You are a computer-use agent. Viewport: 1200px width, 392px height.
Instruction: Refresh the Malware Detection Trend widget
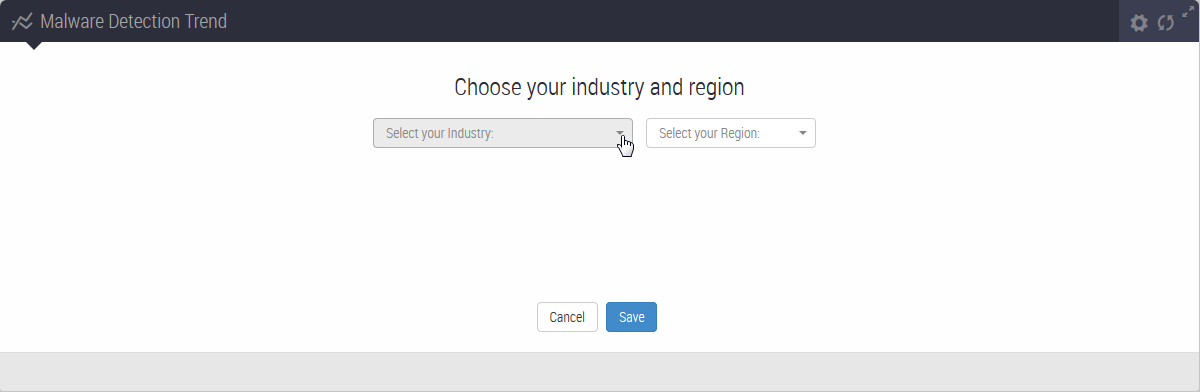pyautogui.click(x=1165, y=23)
